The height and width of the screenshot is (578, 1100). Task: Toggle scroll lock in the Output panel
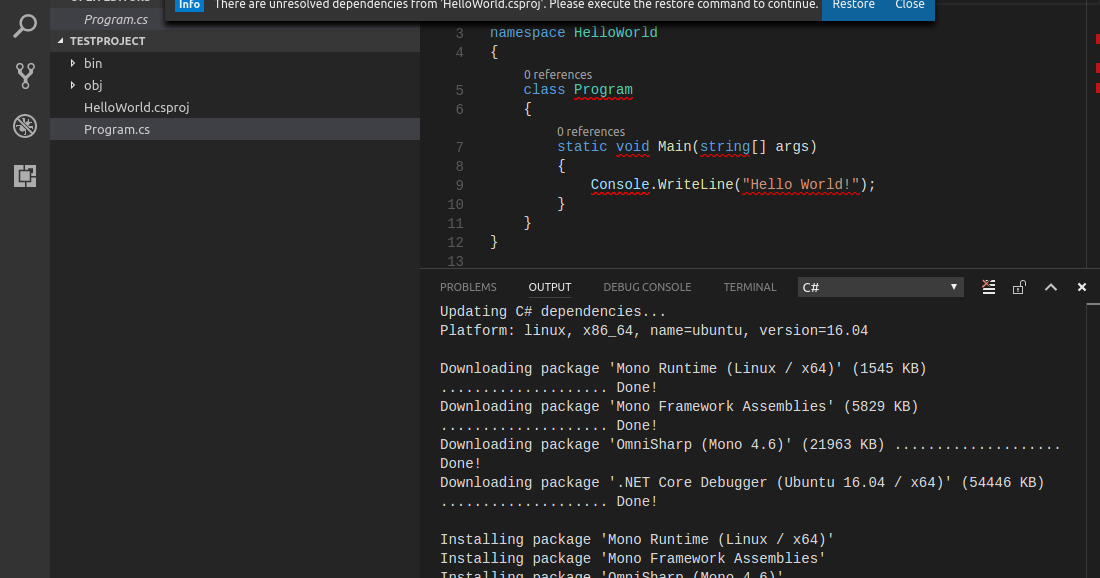pos(1019,287)
